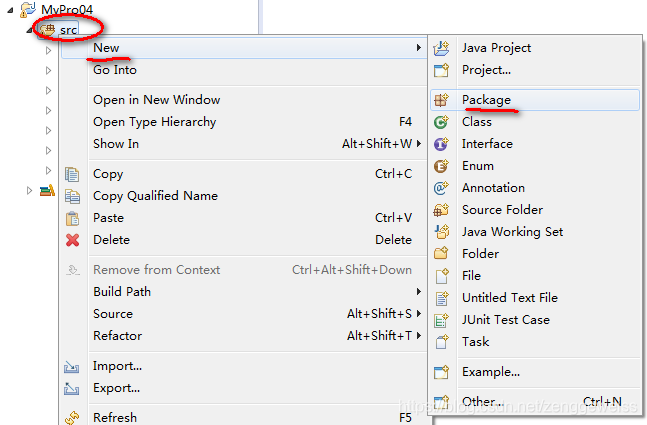
Task: Click the Enum icon
Action: (441, 166)
